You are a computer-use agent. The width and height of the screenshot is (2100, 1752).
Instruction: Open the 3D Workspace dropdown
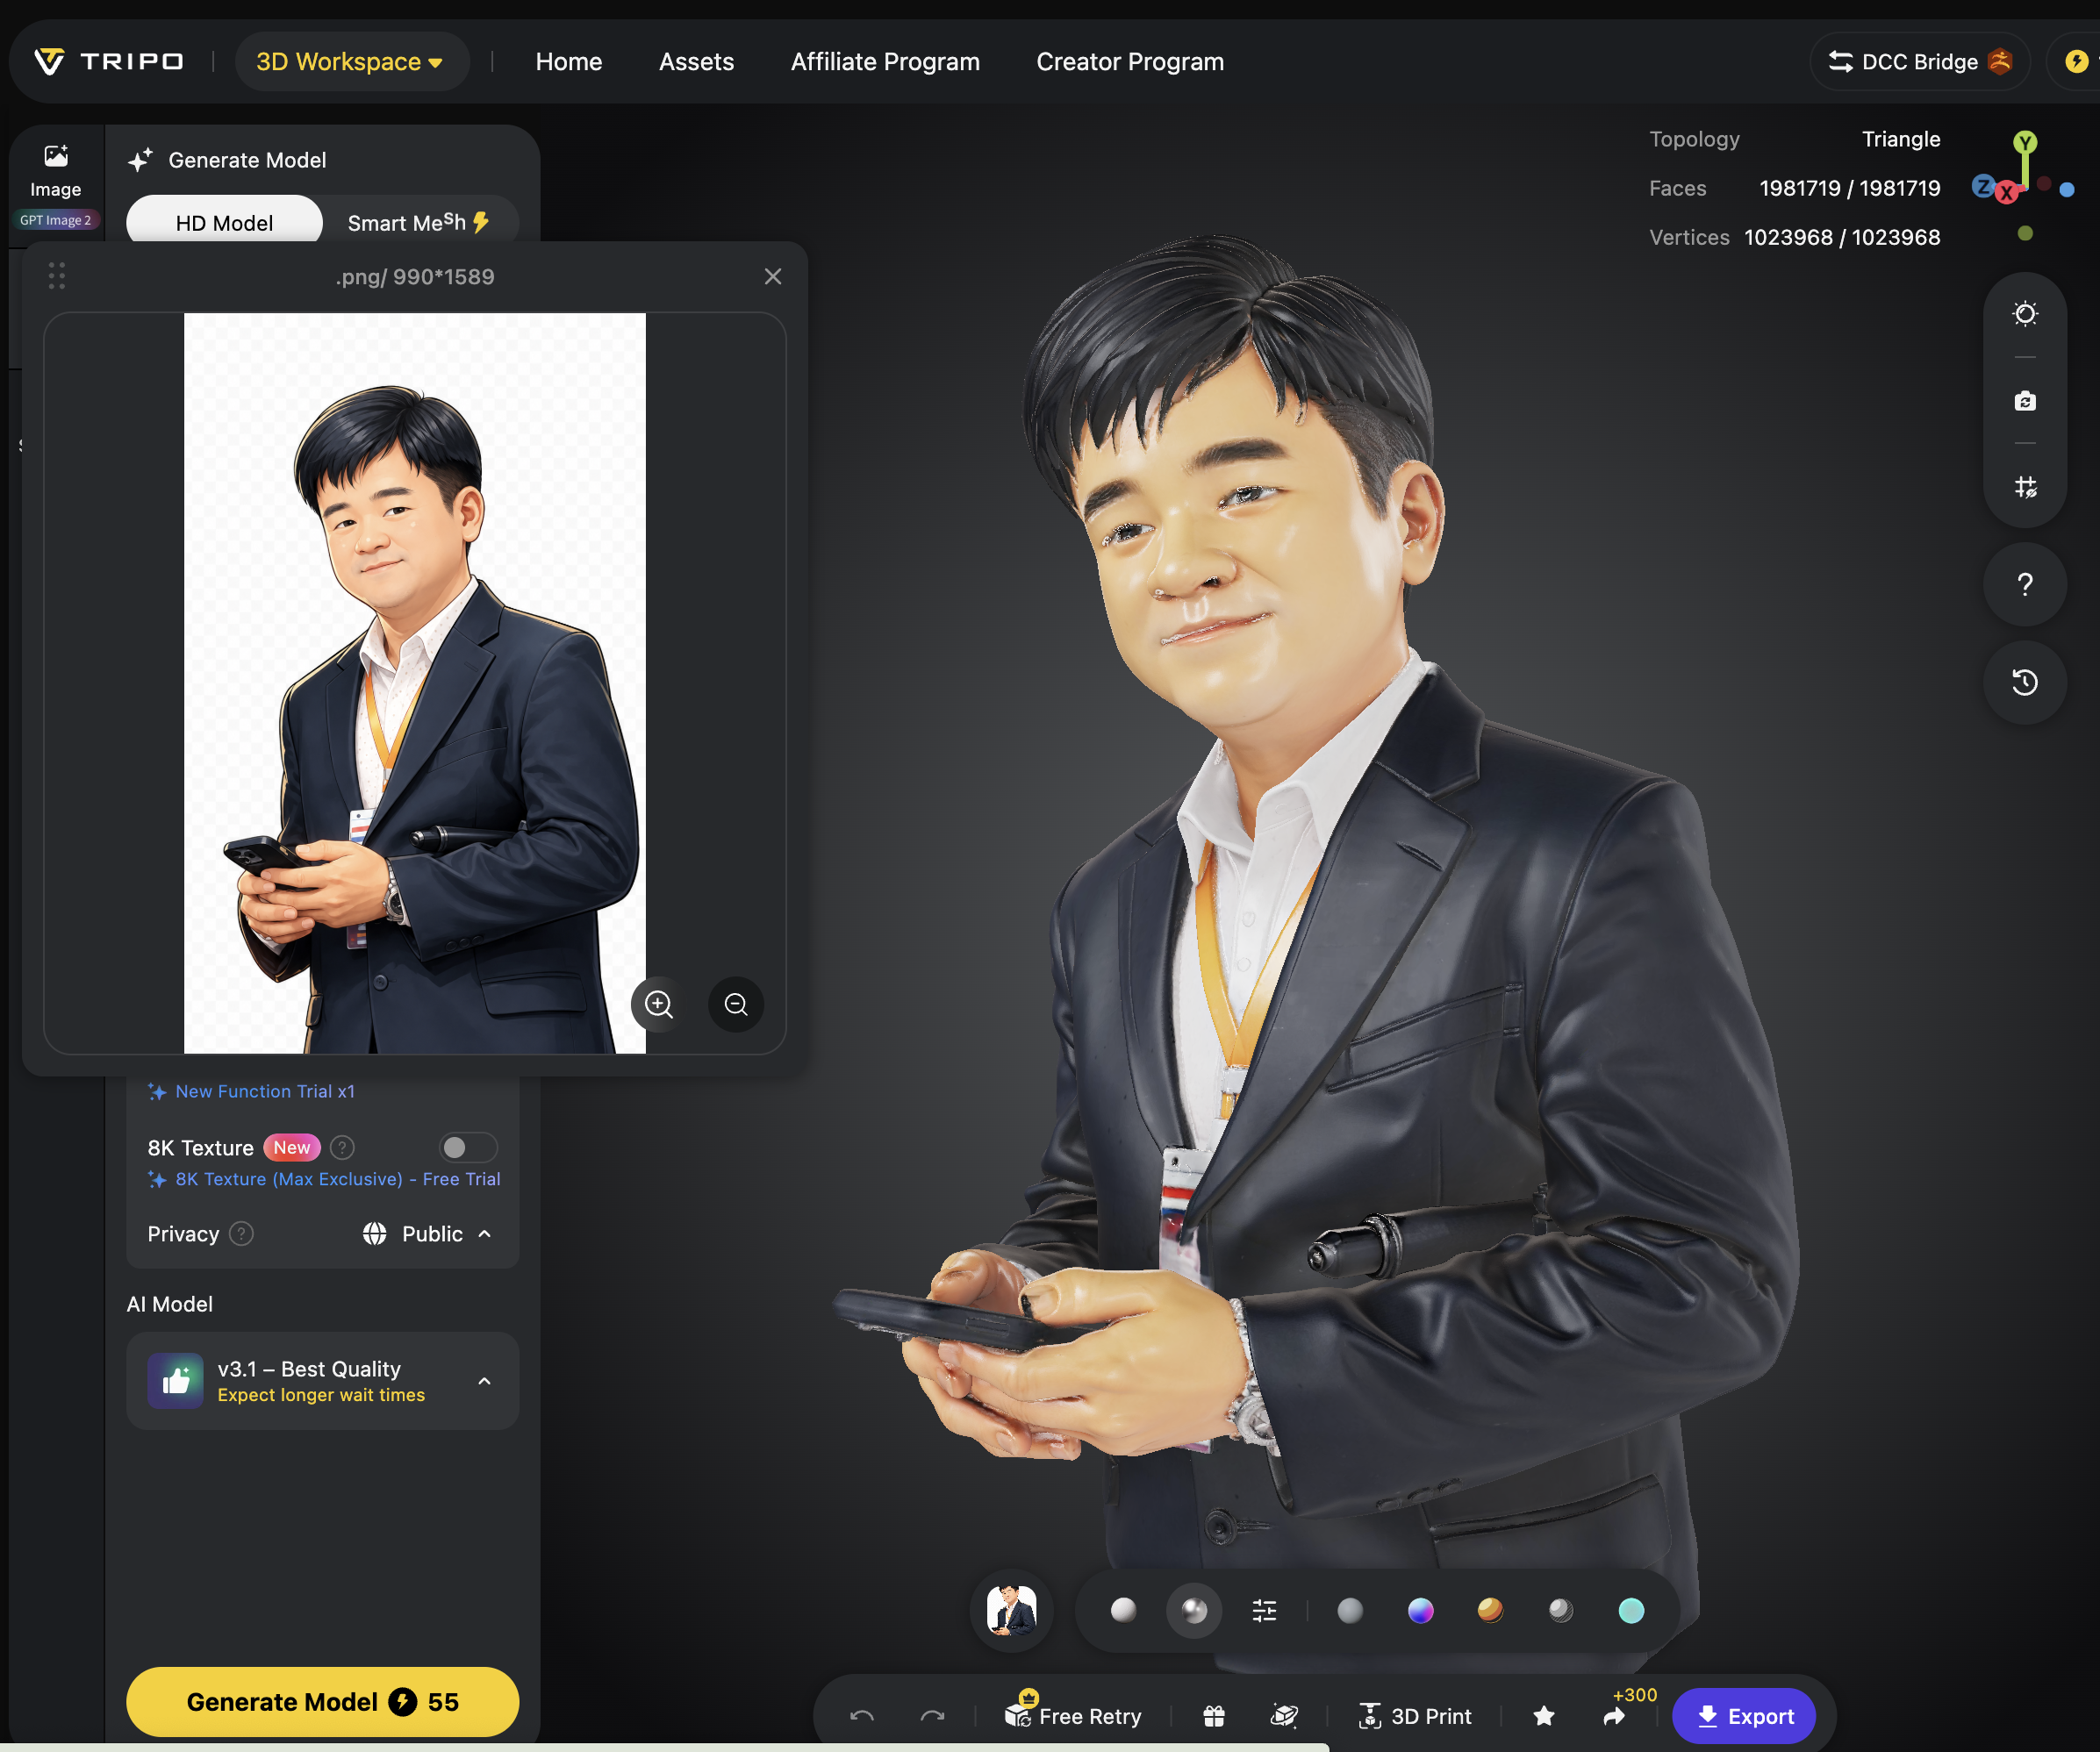coord(351,62)
